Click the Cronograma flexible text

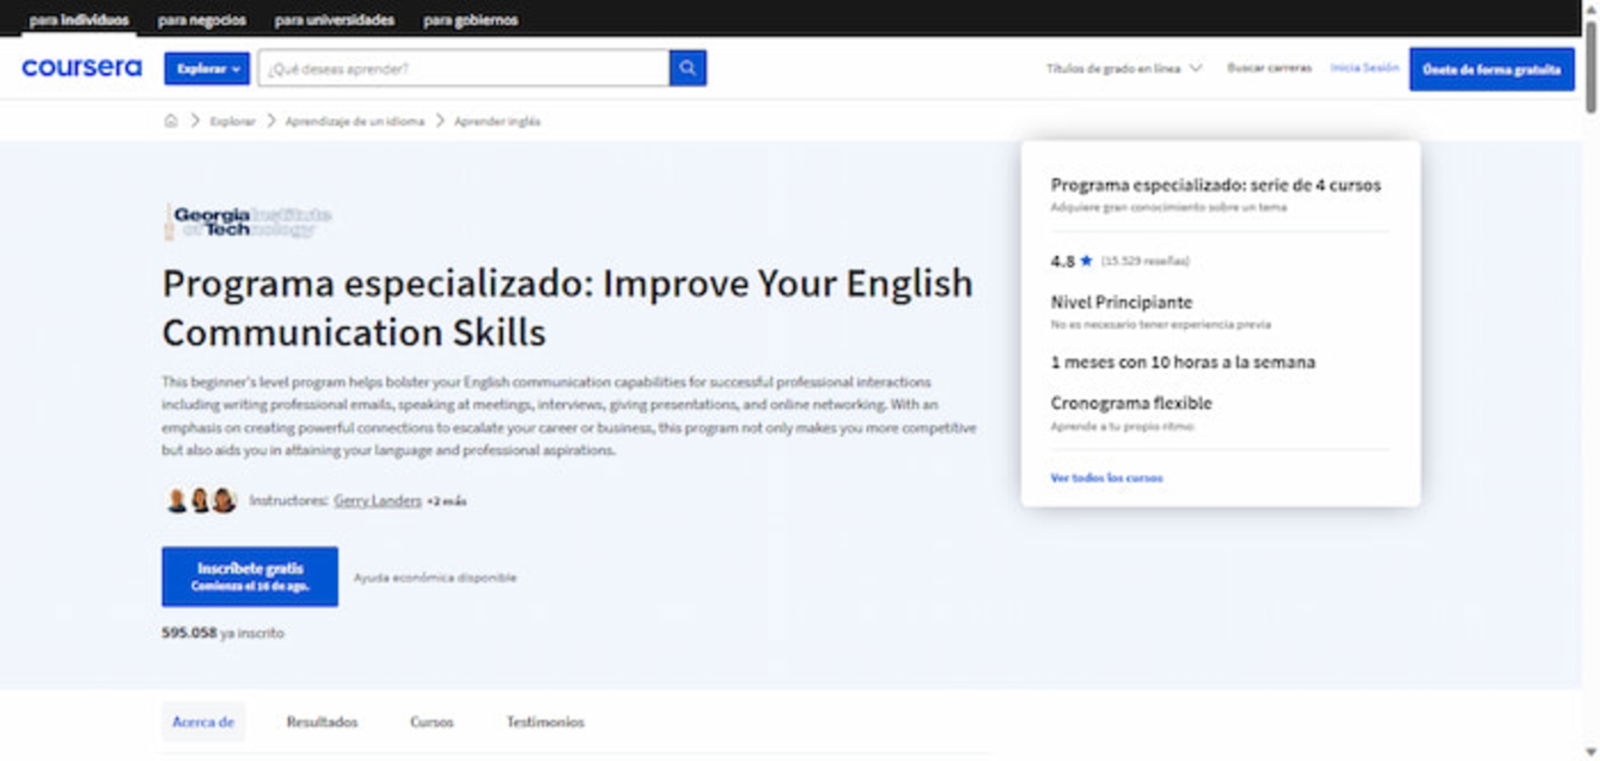[1131, 403]
